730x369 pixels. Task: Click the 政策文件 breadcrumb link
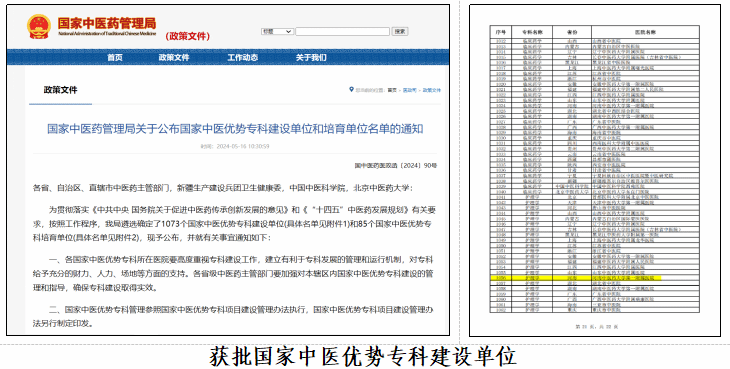coord(432,90)
